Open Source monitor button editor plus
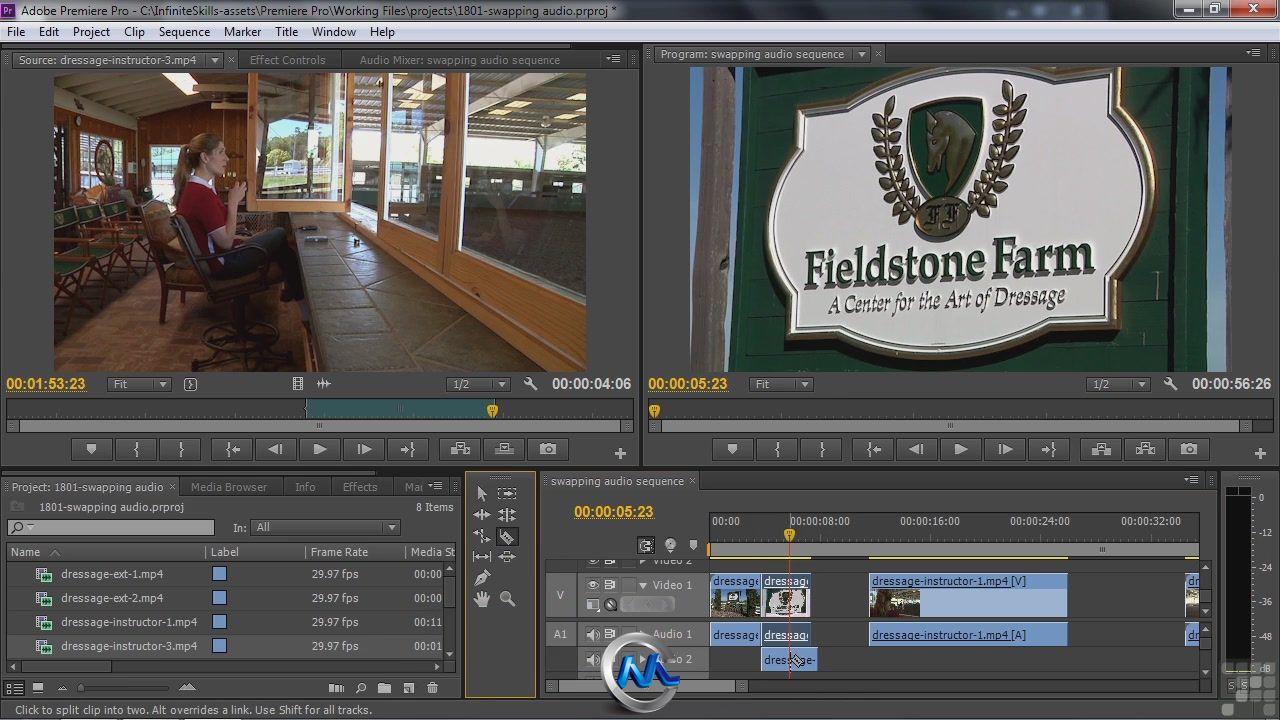This screenshot has height=720, width=1280. click(620, 454)
